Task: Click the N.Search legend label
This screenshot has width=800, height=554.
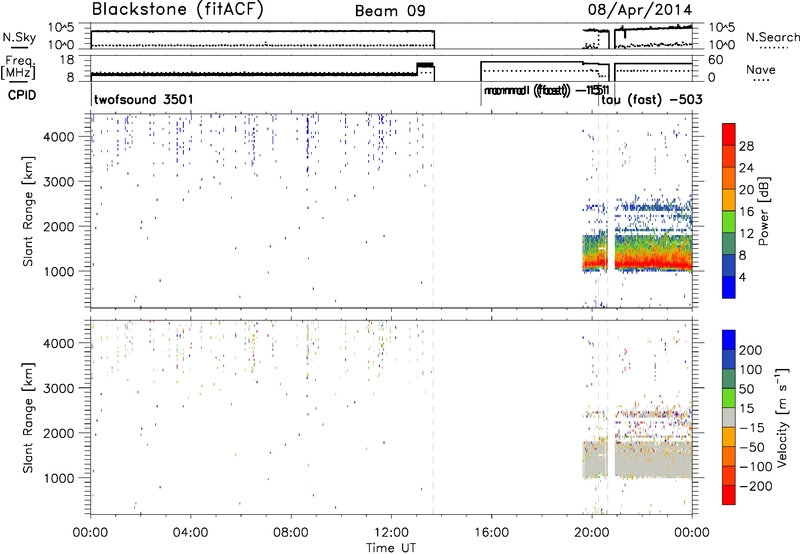Action: [x=773, y=37]
